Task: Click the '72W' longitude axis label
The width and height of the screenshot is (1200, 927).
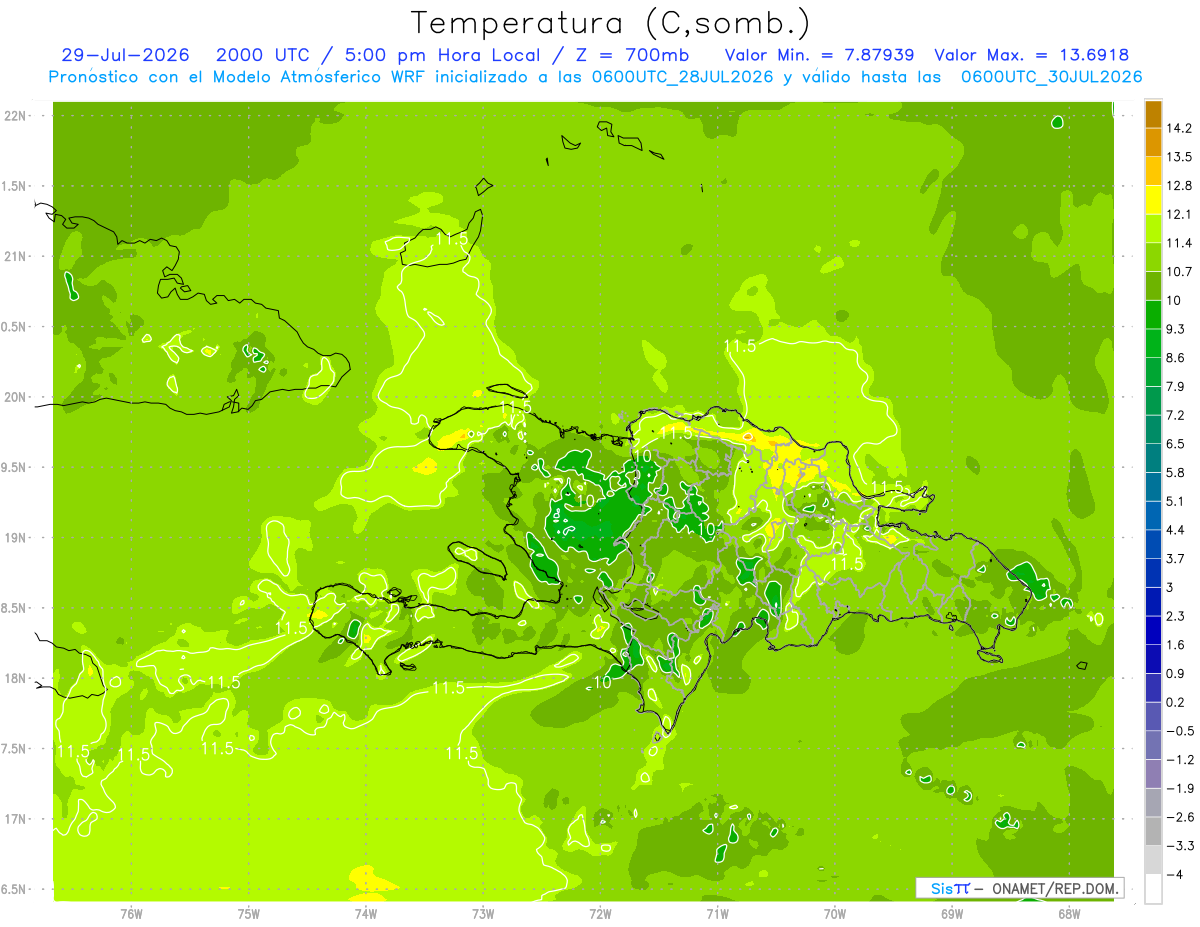Action: (600, 913)
